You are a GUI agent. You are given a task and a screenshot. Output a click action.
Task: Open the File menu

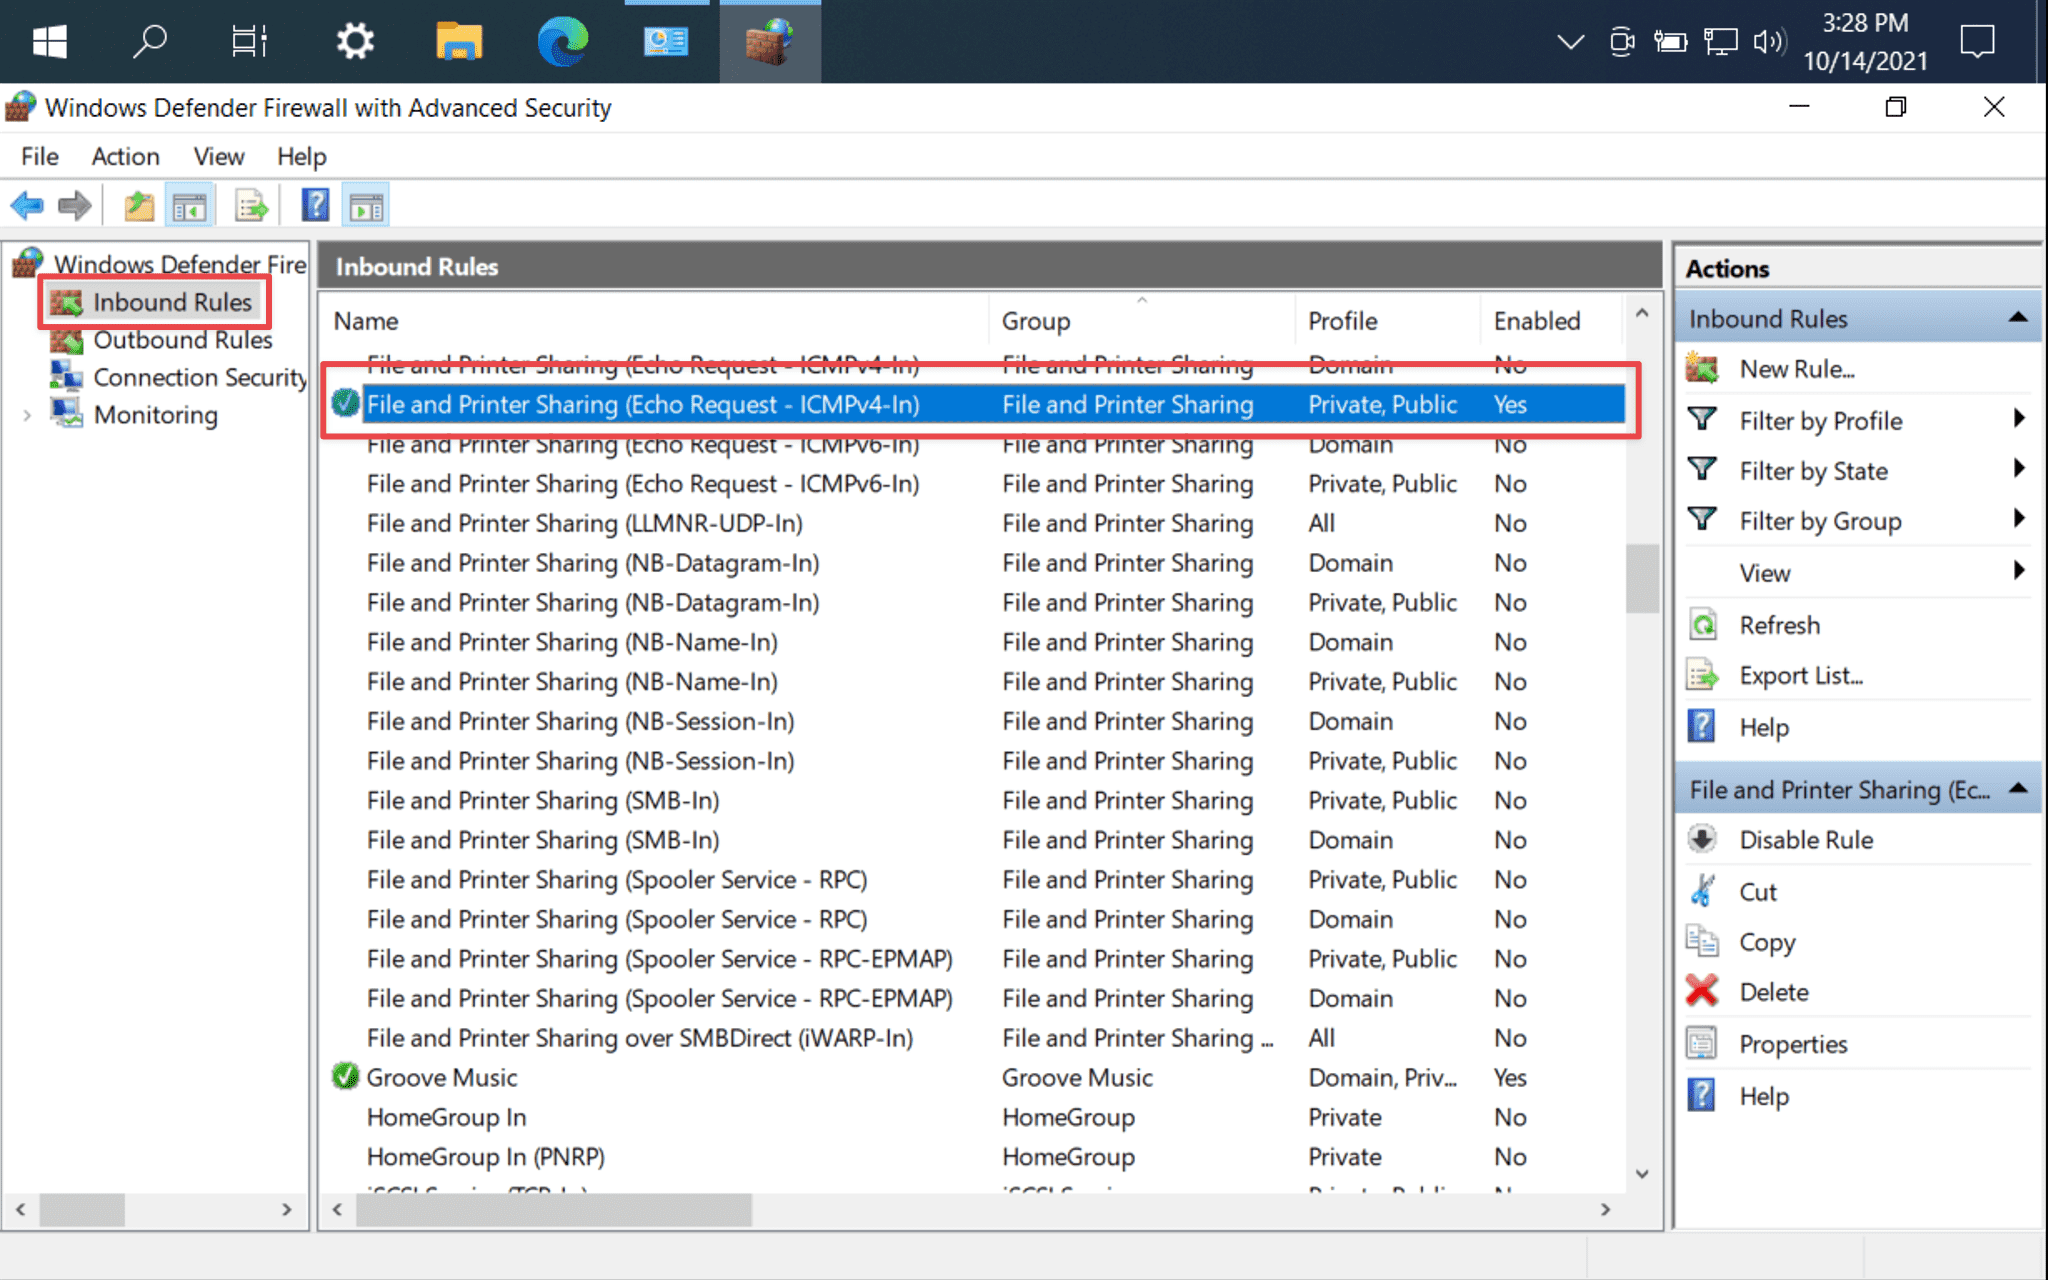coord(40,156)
